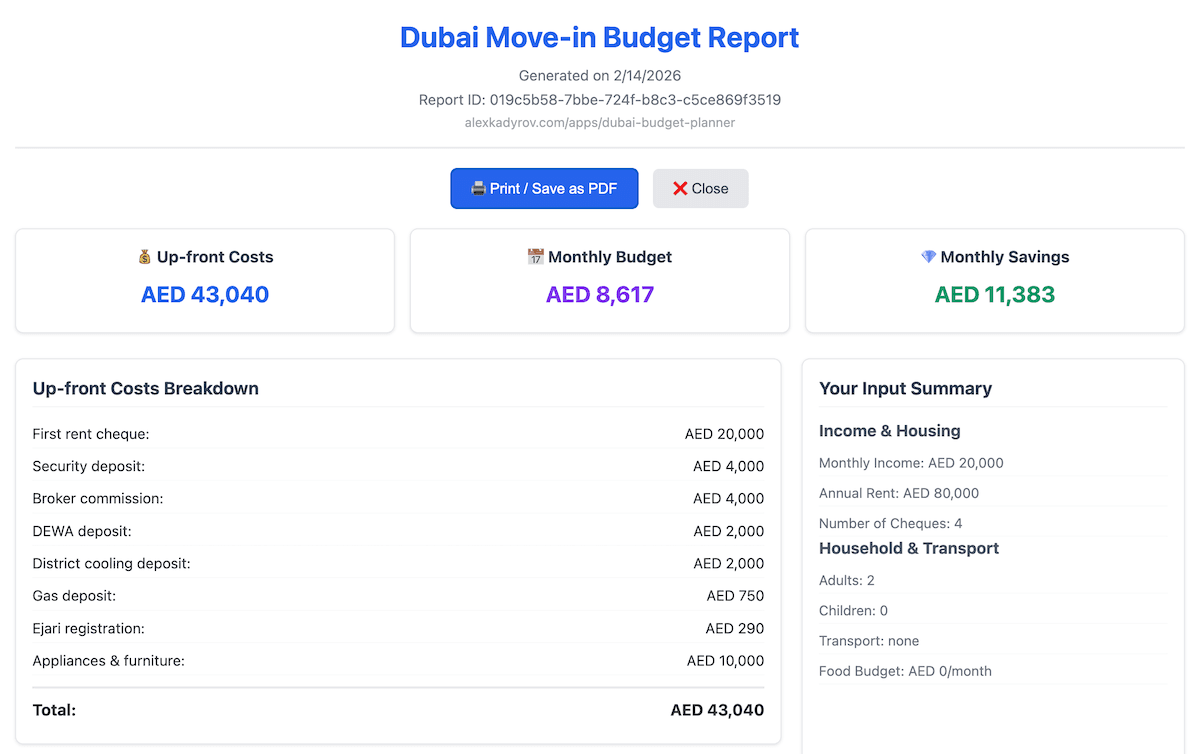Screen dimensions: 1200x754
Task: Click the money bag icon beside Up-front Costs
Action: 145,257
